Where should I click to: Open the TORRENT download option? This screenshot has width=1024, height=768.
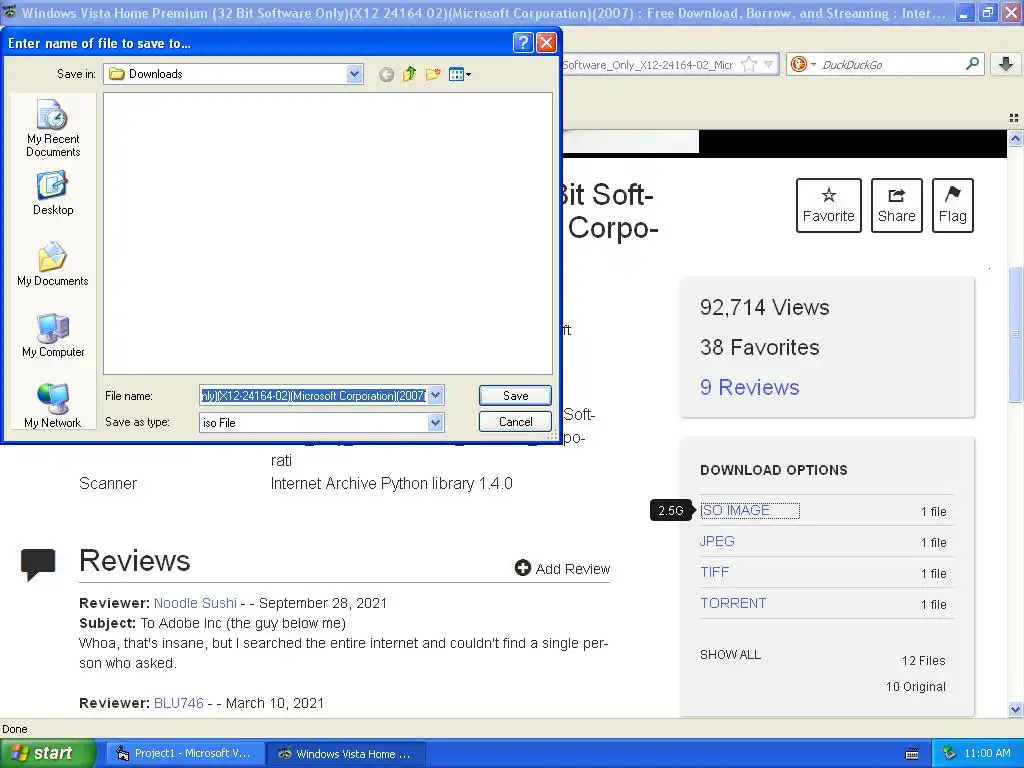733,603
